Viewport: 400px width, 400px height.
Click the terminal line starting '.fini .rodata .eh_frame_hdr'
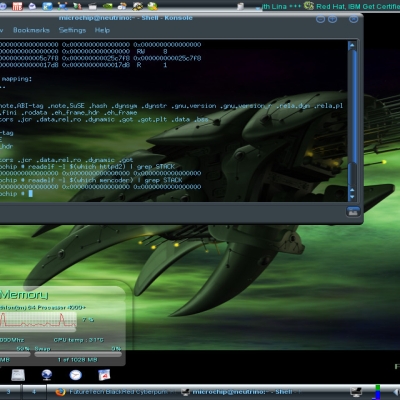pos(69,113)
